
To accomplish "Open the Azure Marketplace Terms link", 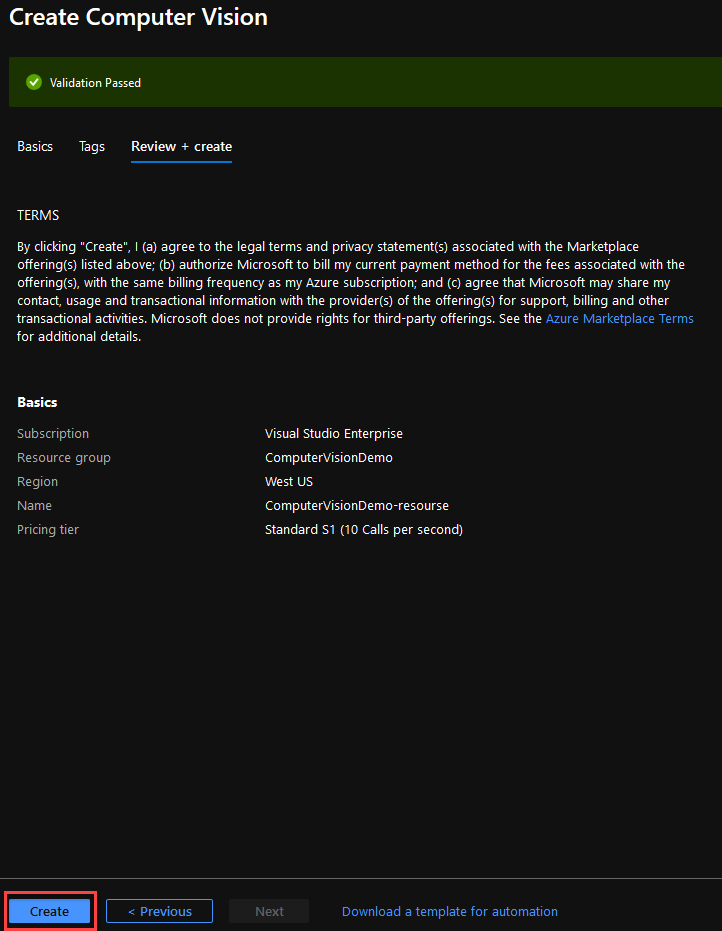I will pos(619,318).
